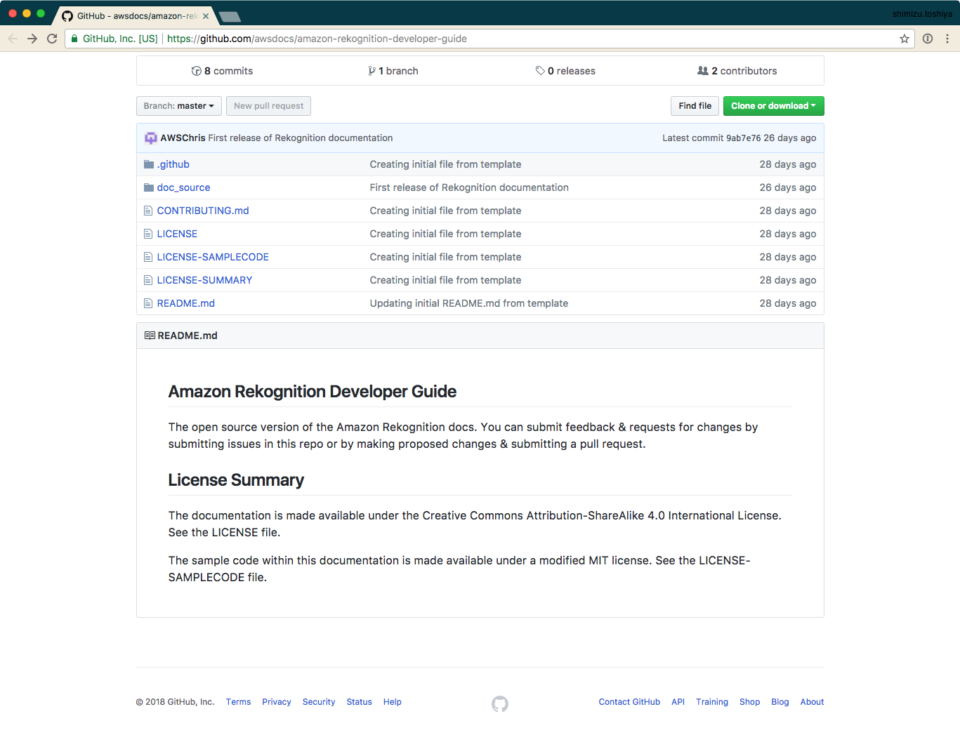Open the Branch: master dropdown
960x742 pixels.
click(x=178, y=105)
